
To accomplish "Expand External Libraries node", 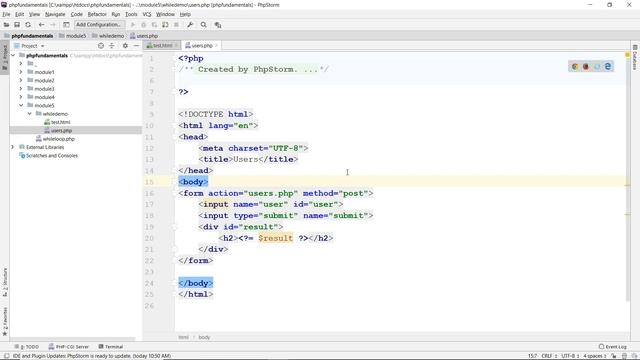I will coord(13,147).
